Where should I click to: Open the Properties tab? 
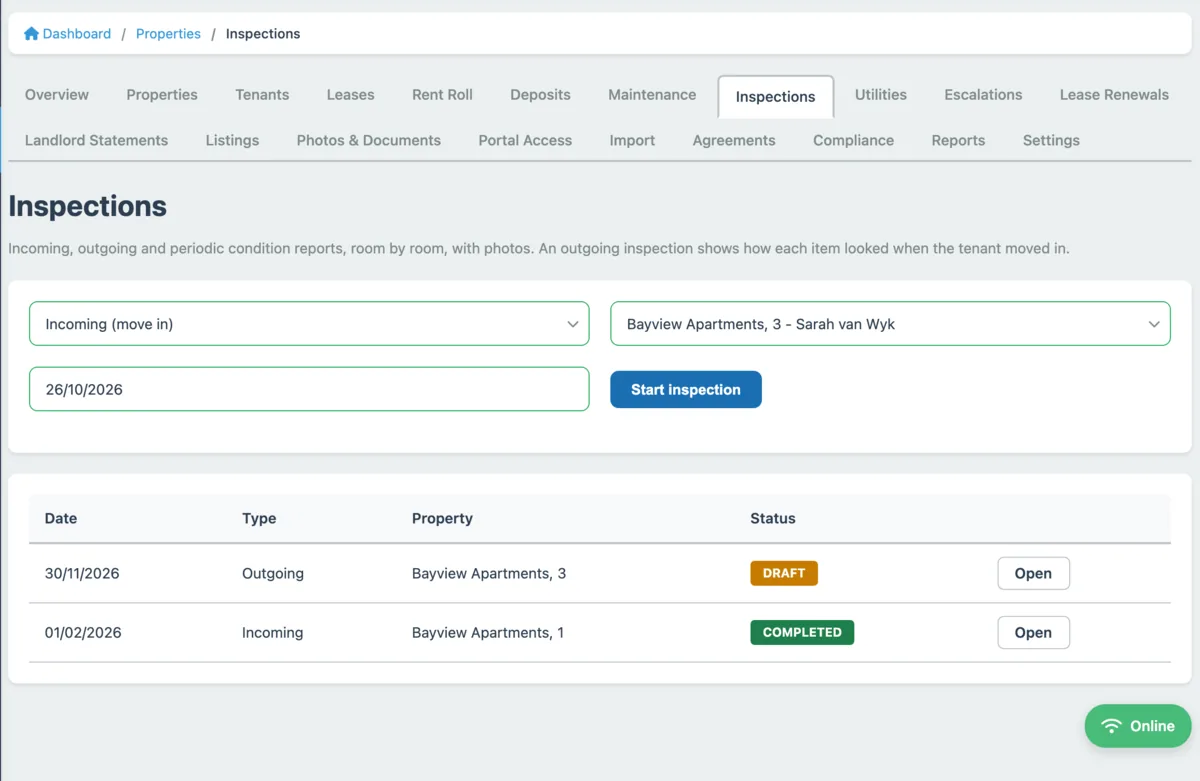point(162,95)
